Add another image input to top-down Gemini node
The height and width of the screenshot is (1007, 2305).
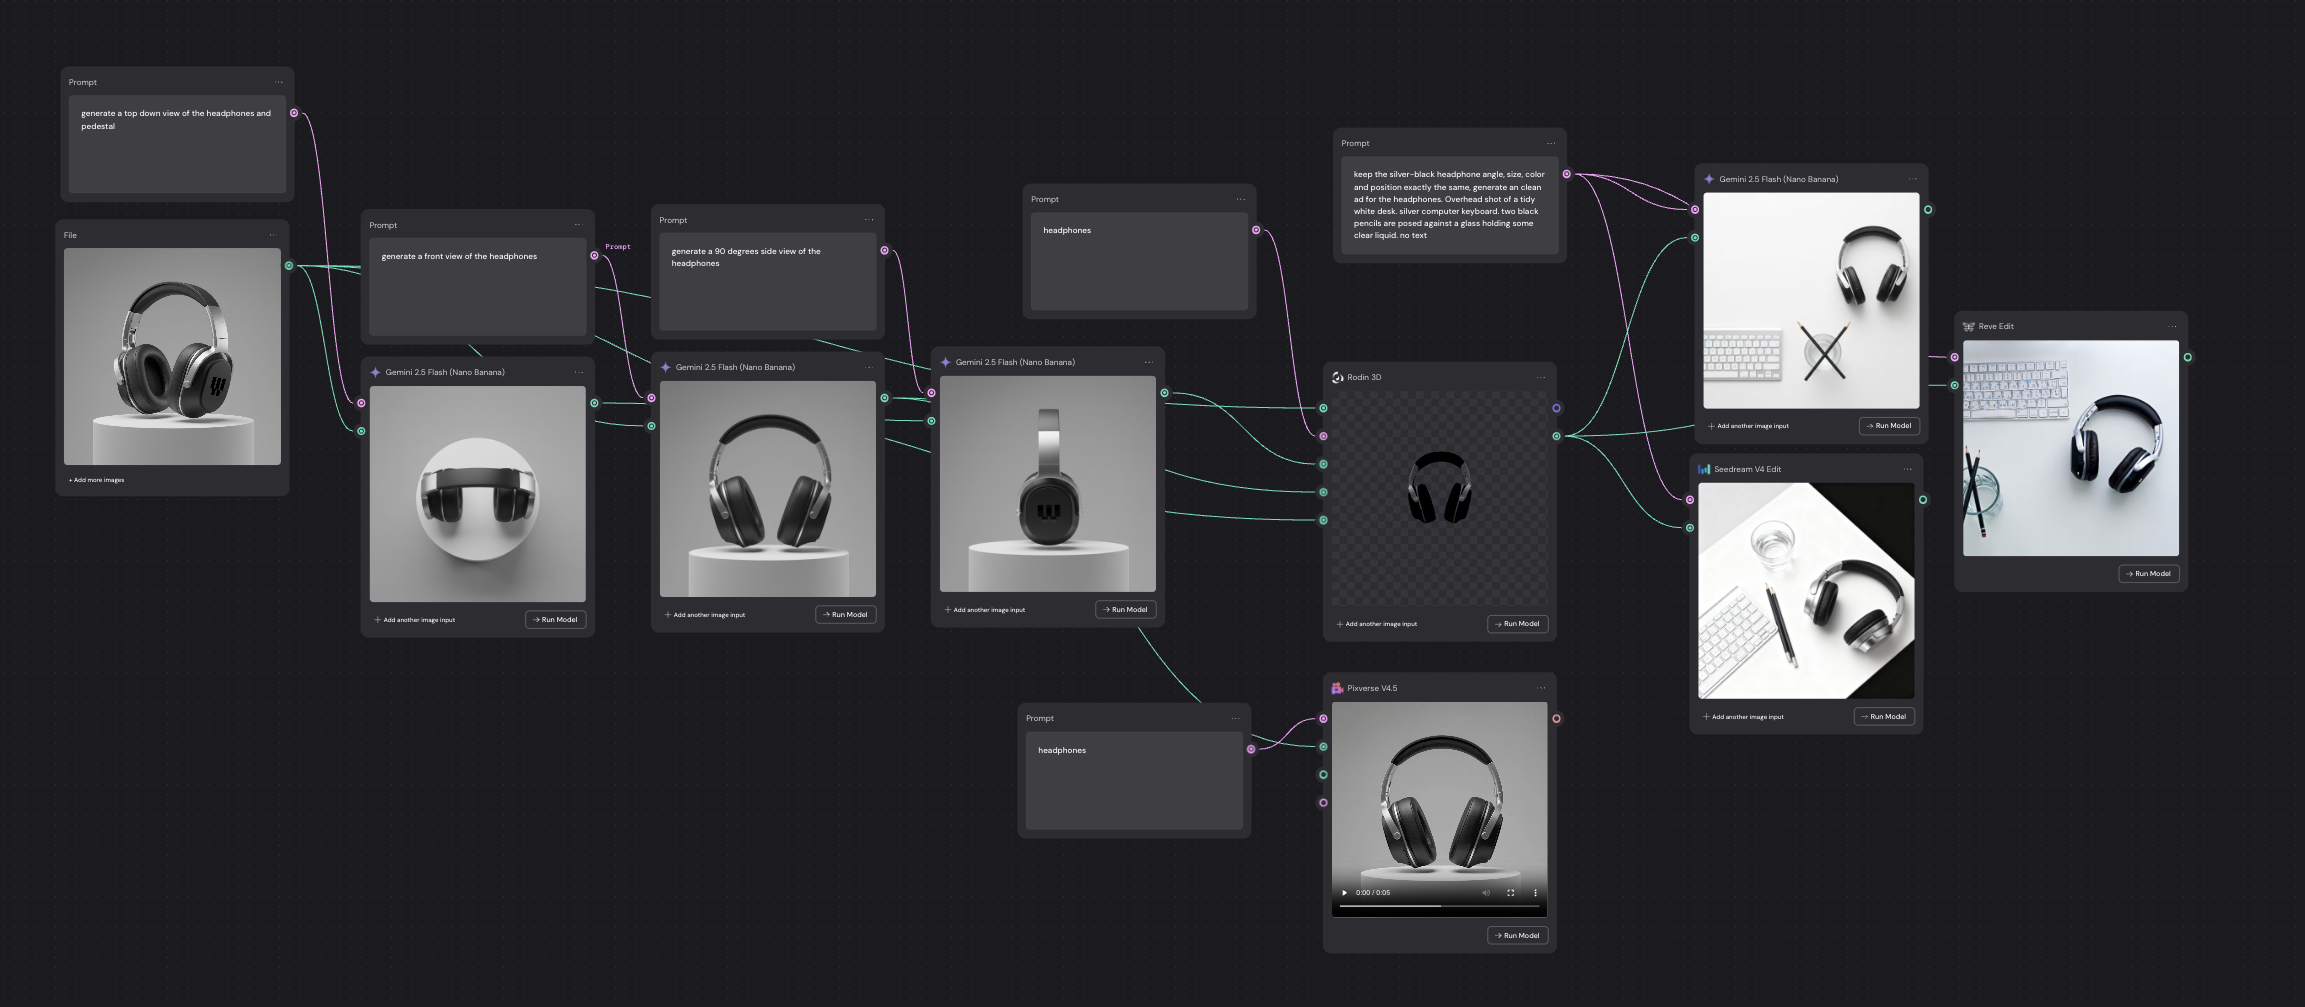tap(415, 620)
